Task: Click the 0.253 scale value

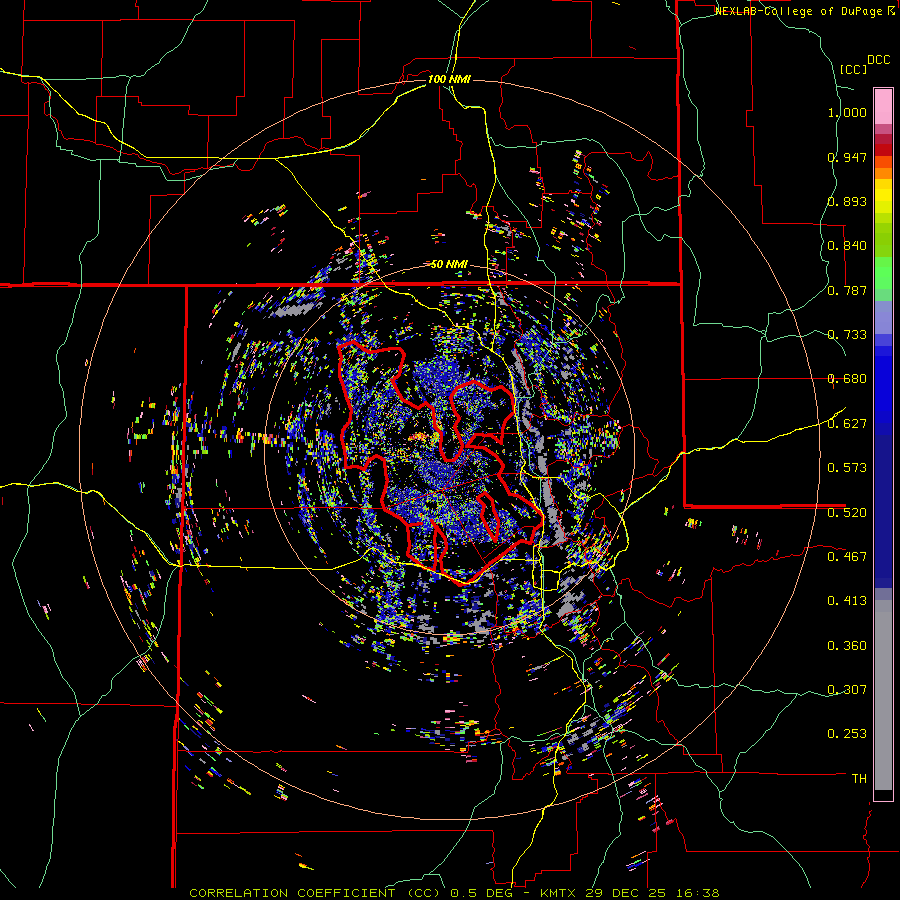Action: point(847,734)
